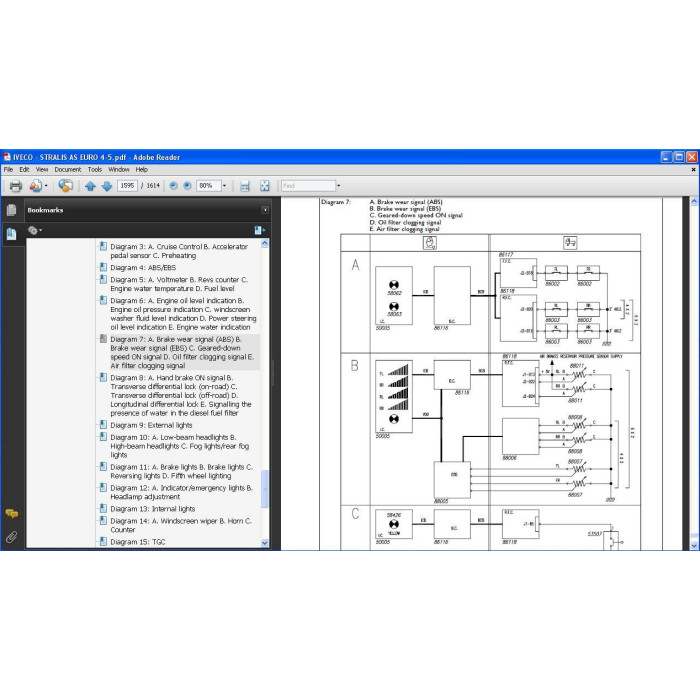Open the collaboration/meeting toolbar icon
The image size is (700, 700).
pos(66,186)
